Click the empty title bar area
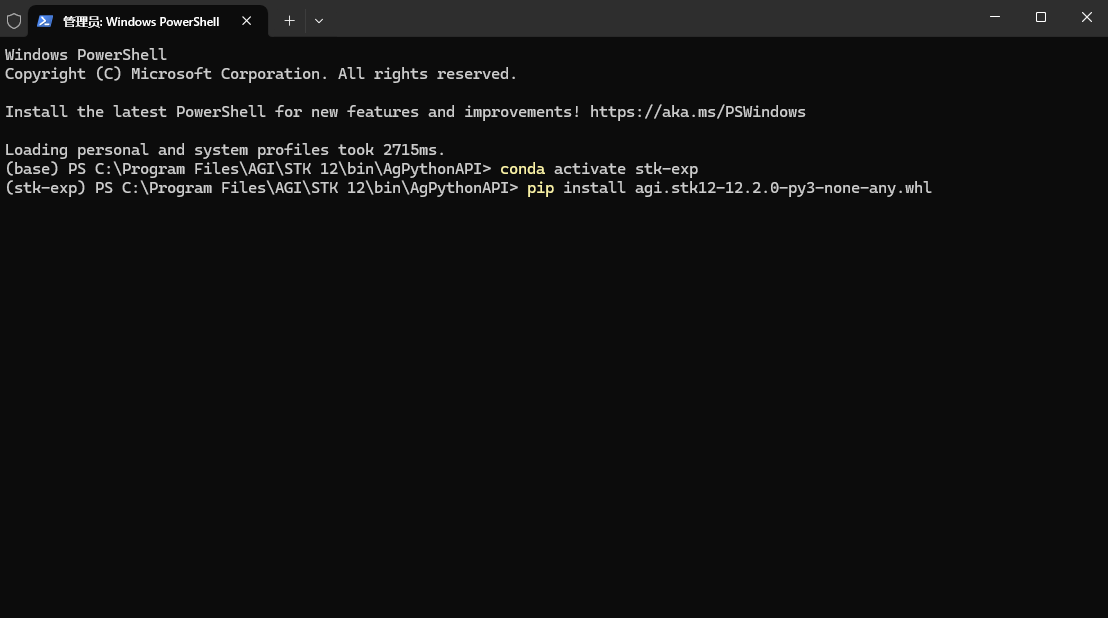Viewport: 1108px width, 618px height. 650,18
